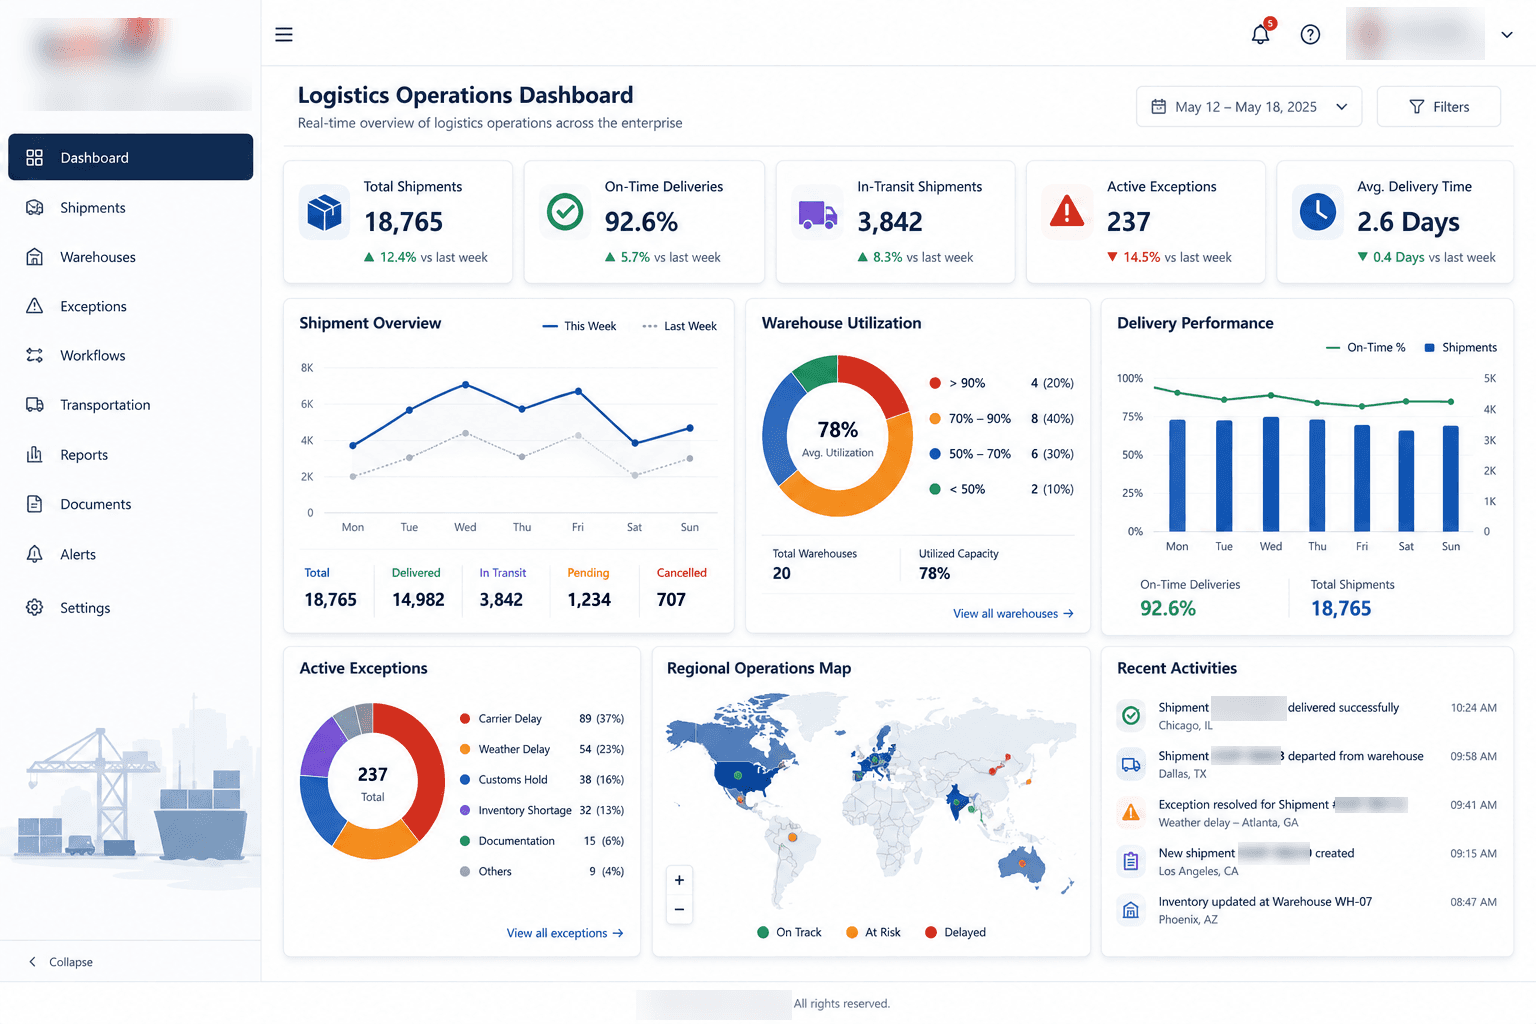The width and height of the screenshot is (1536, 1024).
Task: Open the help question mark icon
Action: pos(1310,35)
